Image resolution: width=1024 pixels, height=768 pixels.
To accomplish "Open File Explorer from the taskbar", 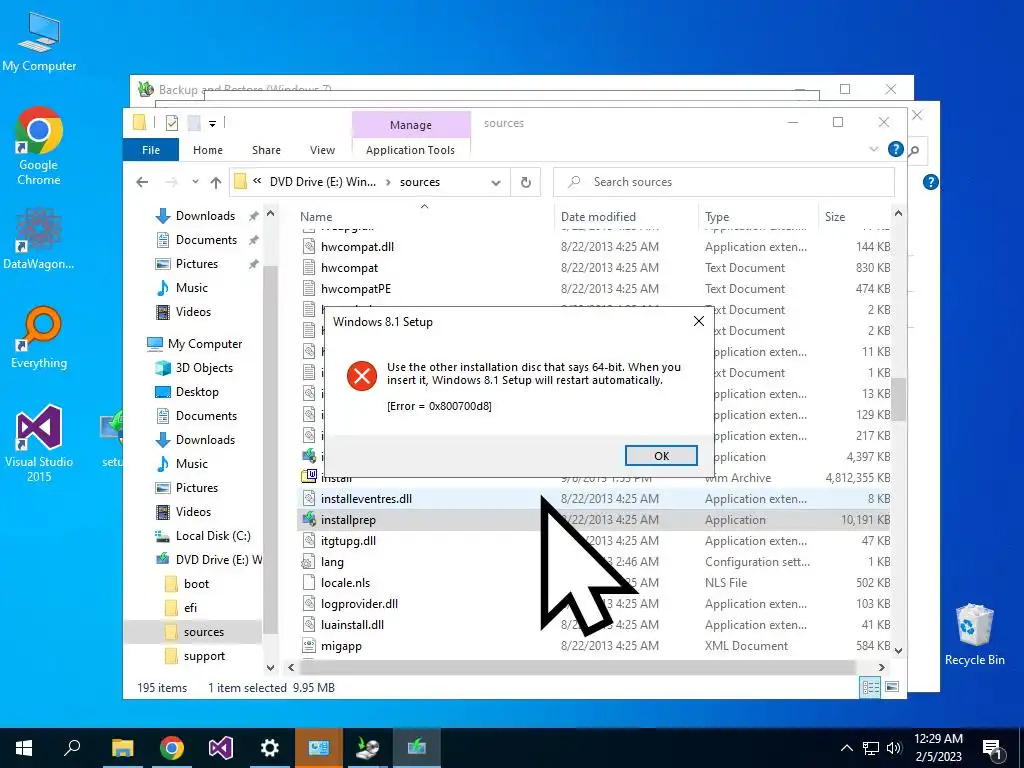I will [122, 748].
